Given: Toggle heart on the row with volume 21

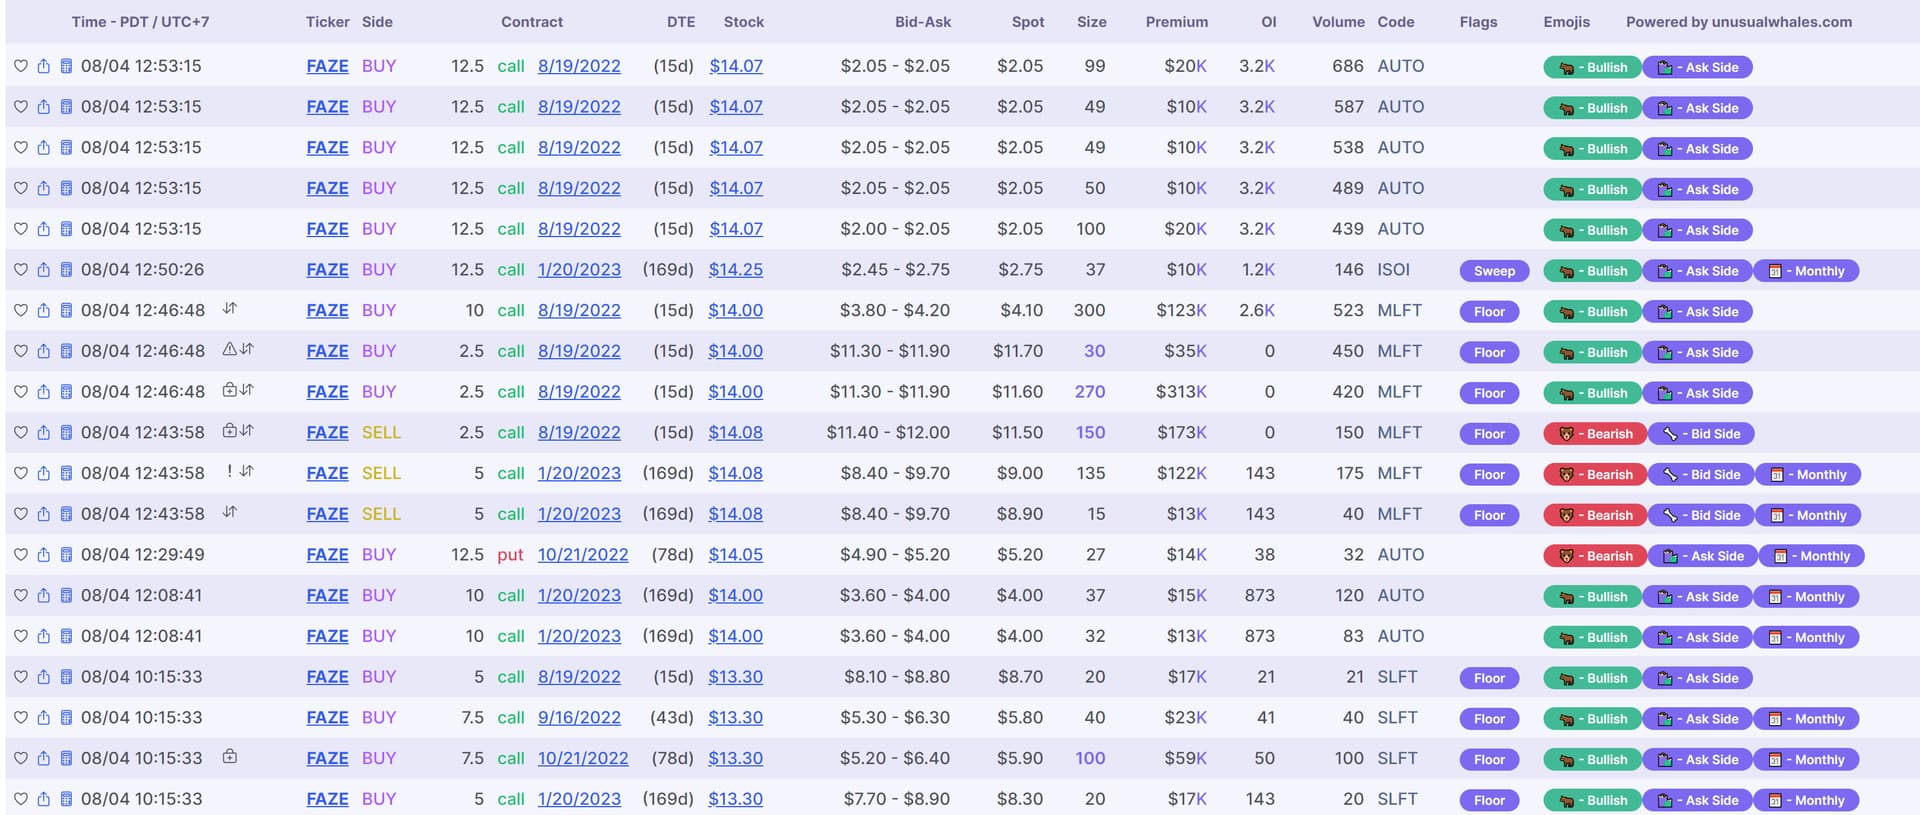Looking at the screenshot, I should point(20,677).
